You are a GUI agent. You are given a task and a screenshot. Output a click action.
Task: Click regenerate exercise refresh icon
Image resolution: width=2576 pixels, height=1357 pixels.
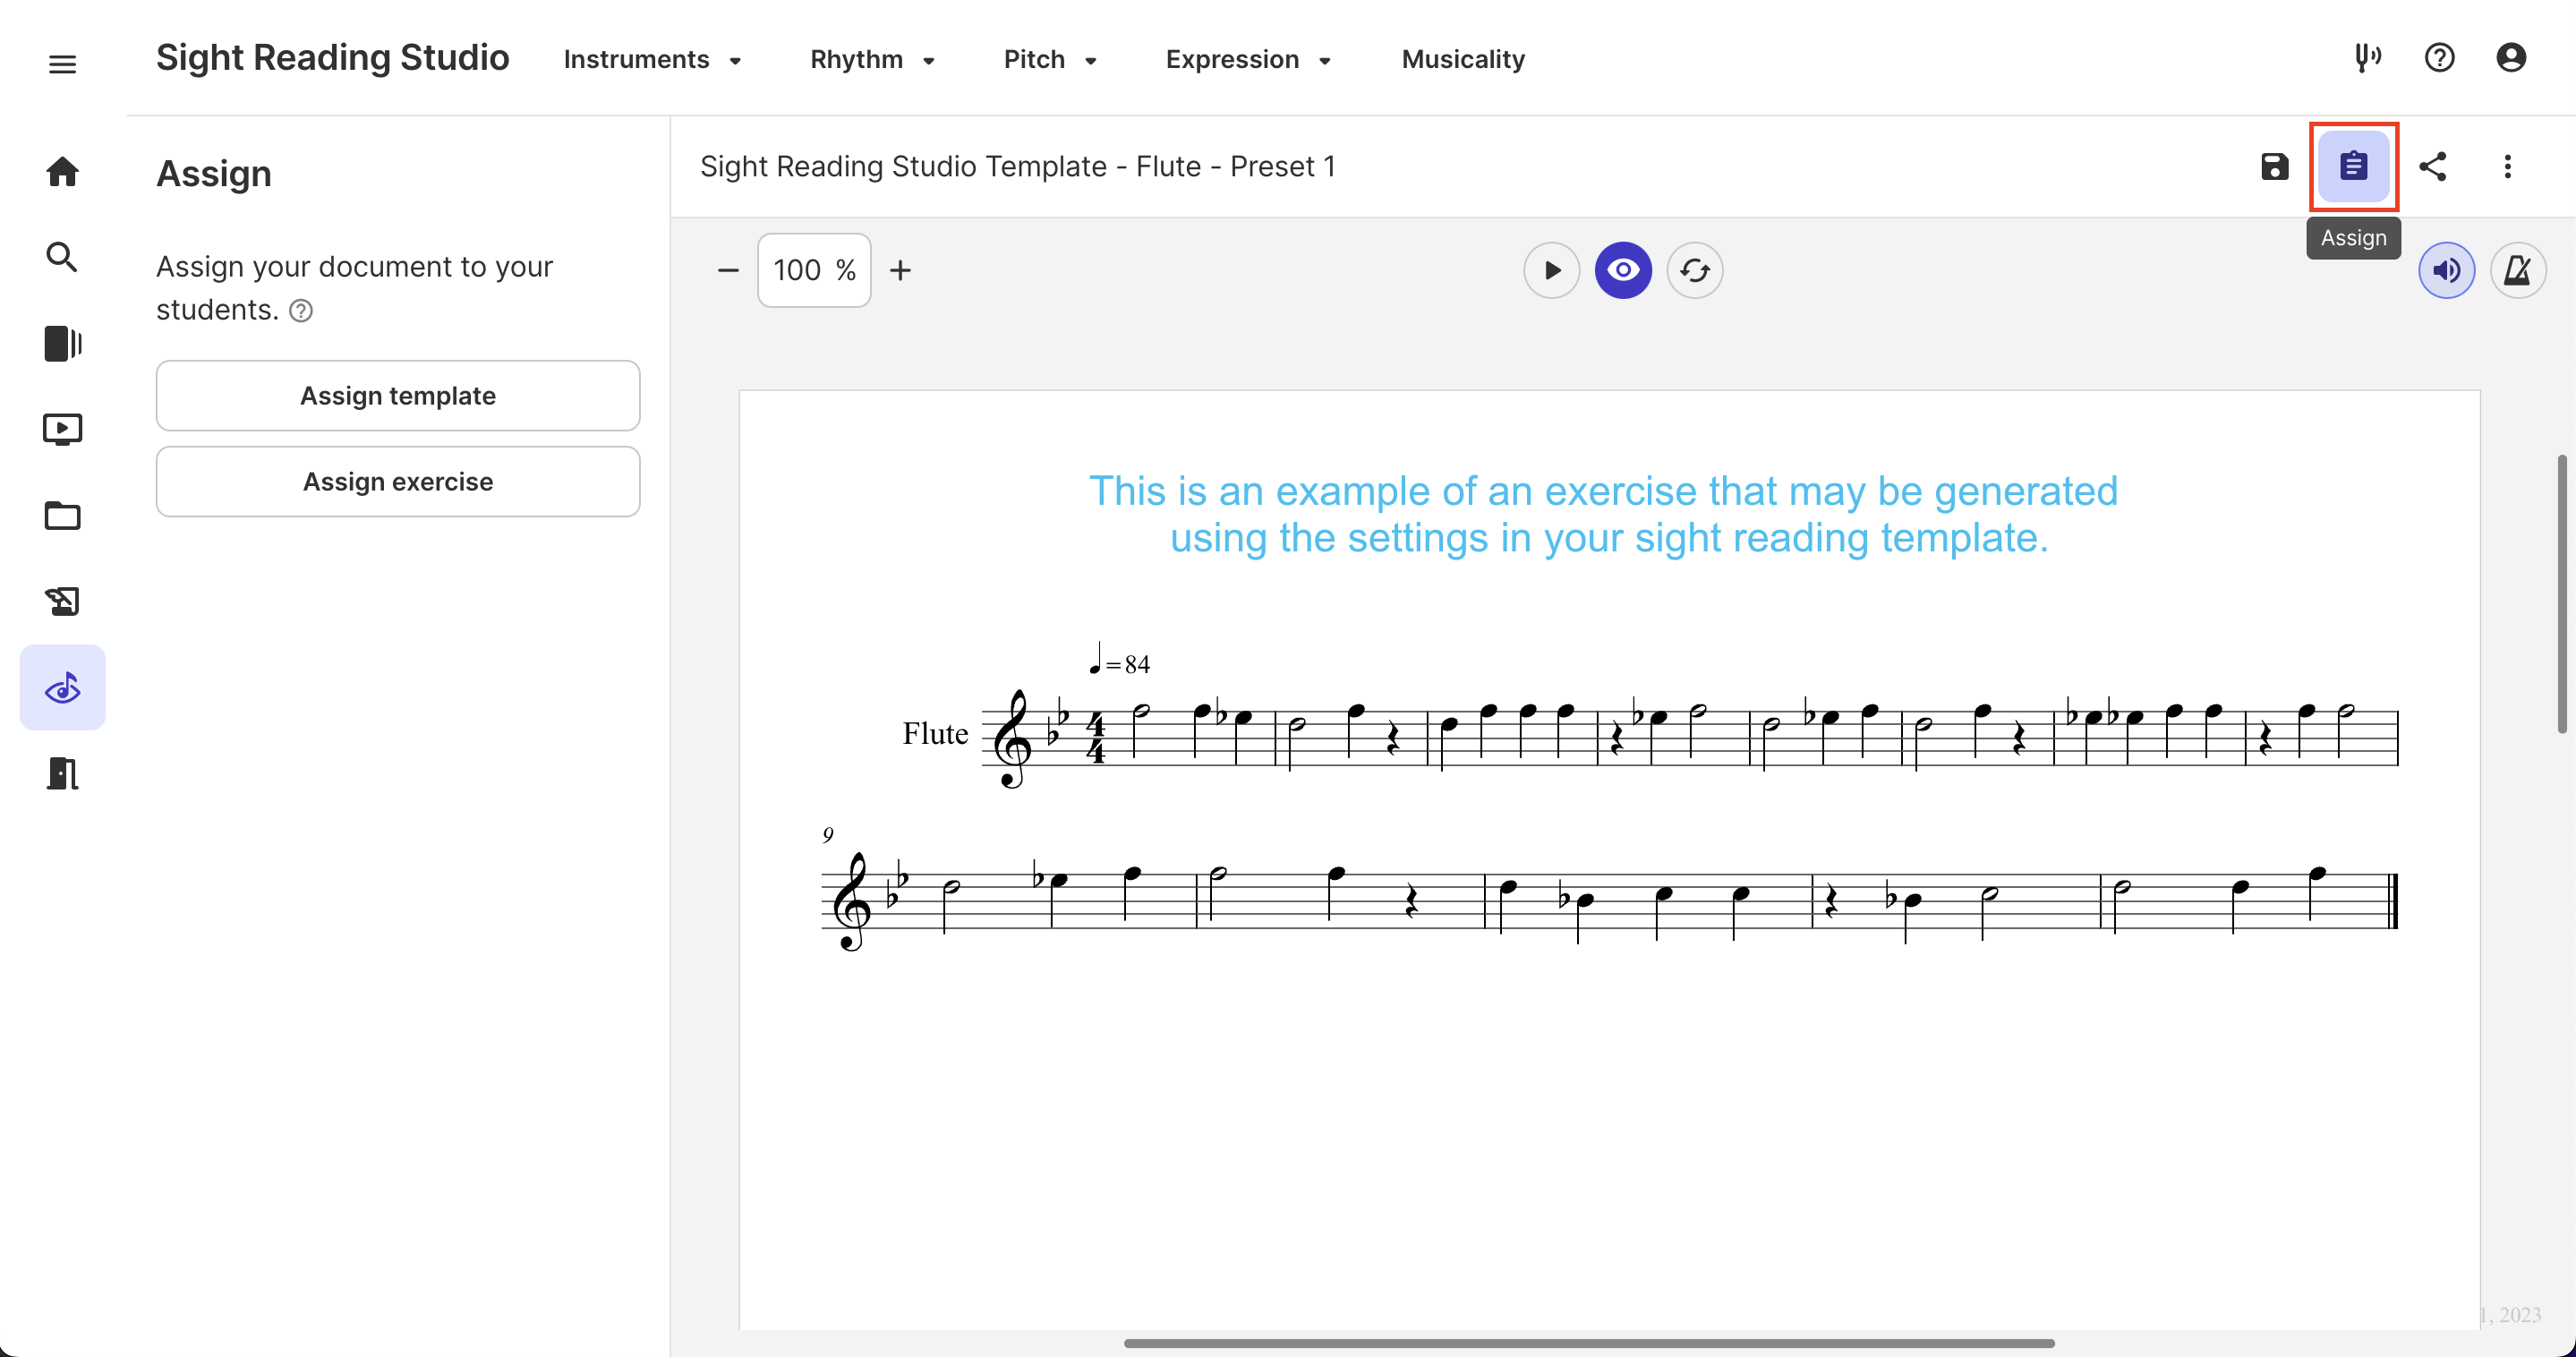(1694, 270)
